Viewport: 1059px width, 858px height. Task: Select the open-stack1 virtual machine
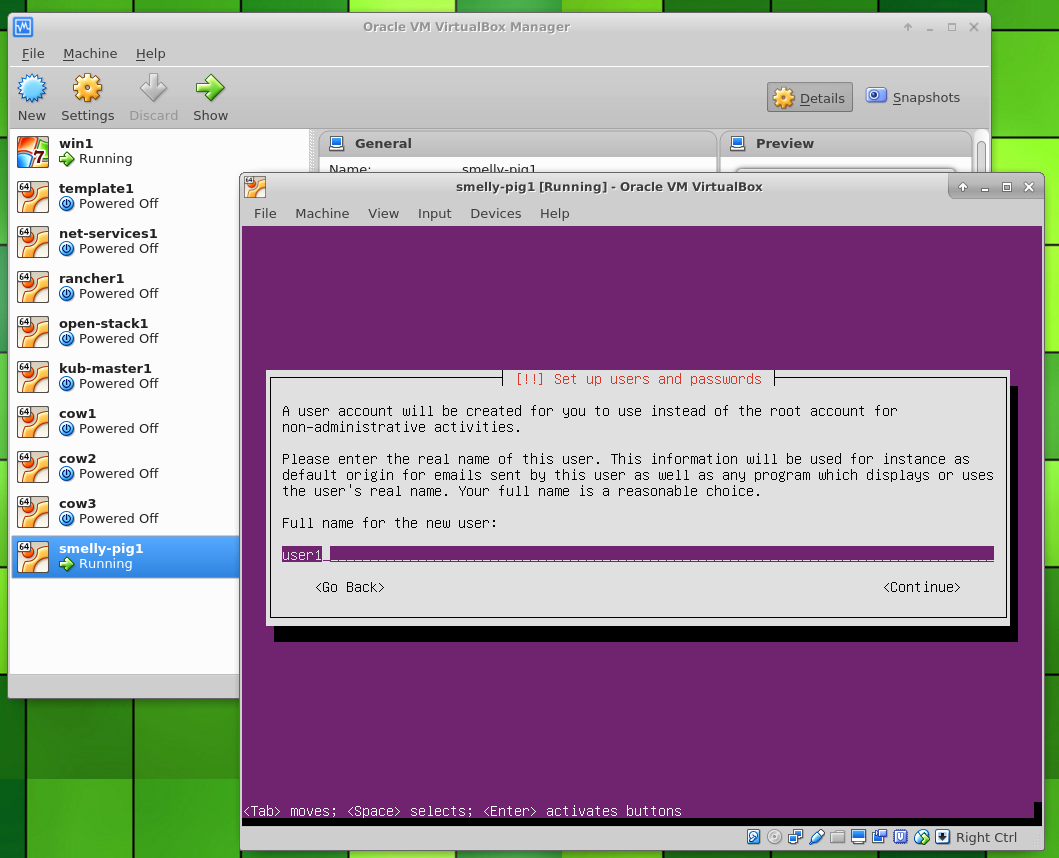pyautogui.click(x=126, y=331)
